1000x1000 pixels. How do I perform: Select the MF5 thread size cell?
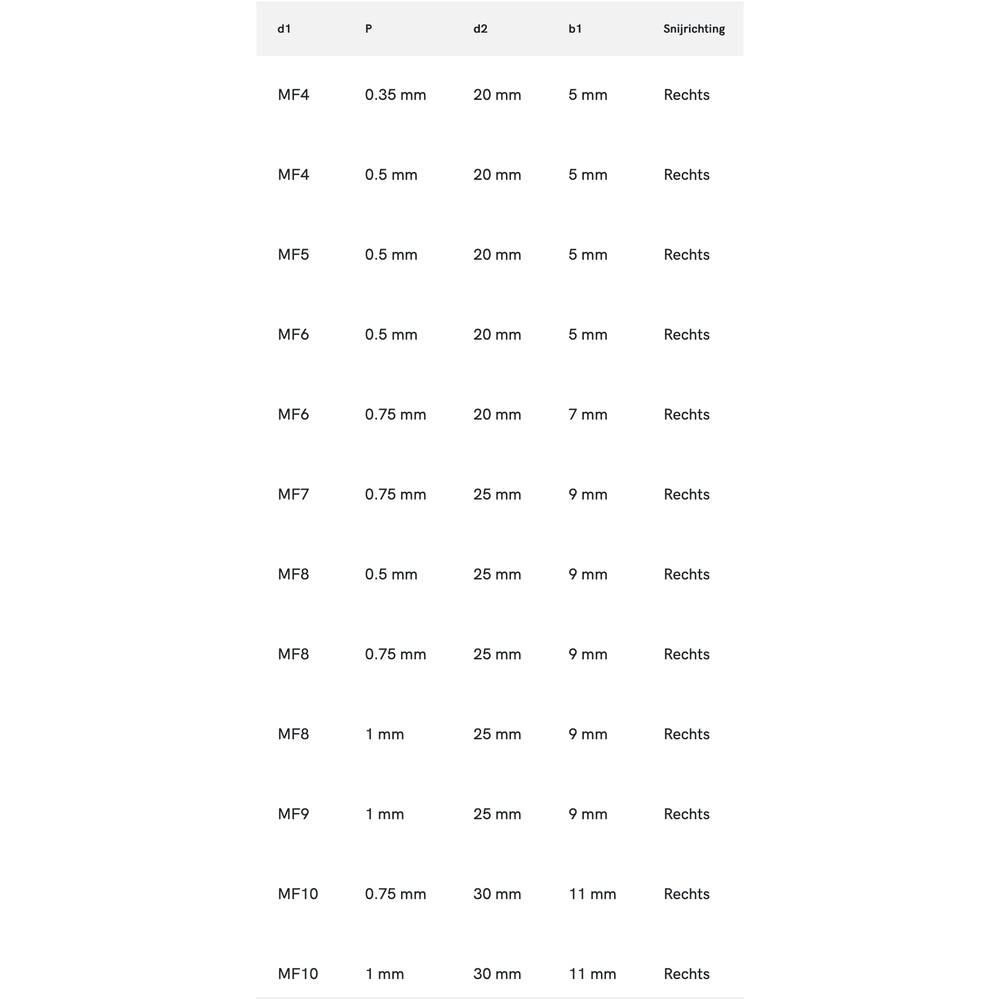(293, 255)
